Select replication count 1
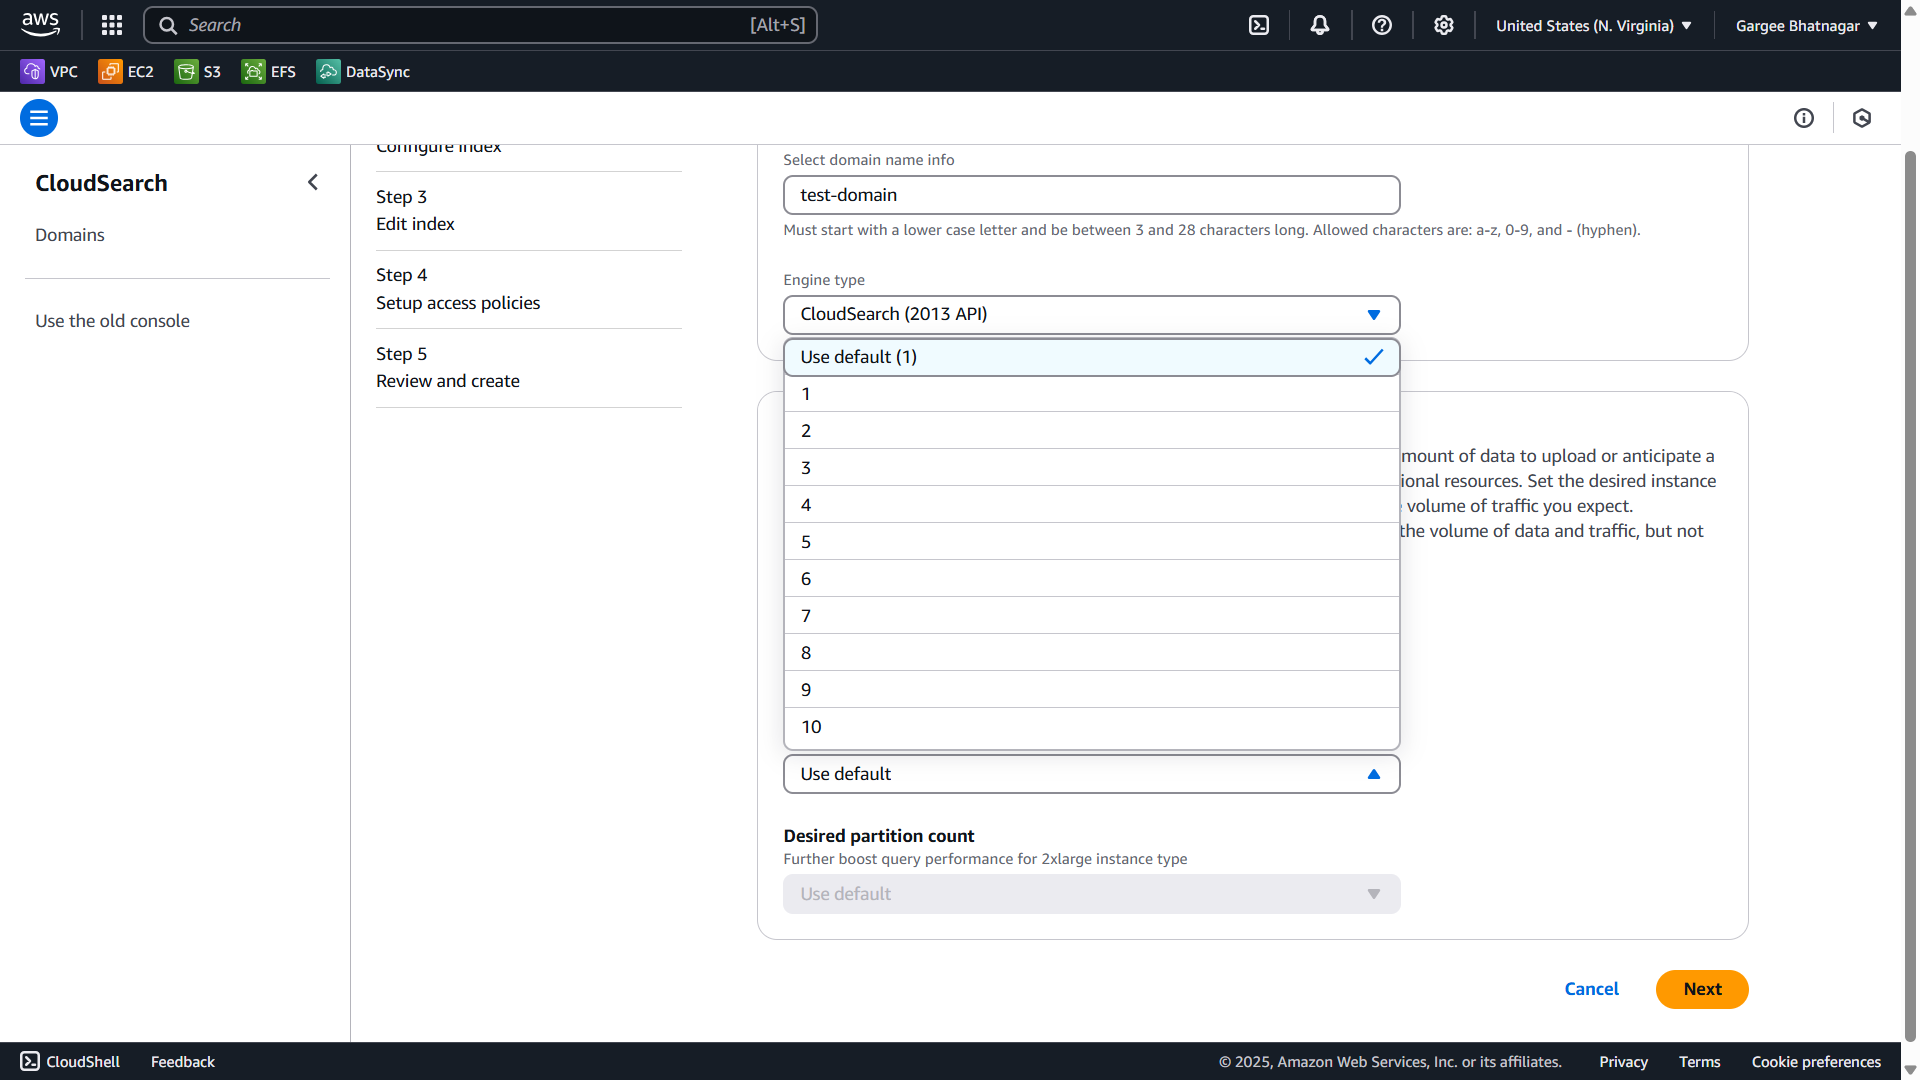Screen dimensions: 1920x1080 (x=1091, y=394)
